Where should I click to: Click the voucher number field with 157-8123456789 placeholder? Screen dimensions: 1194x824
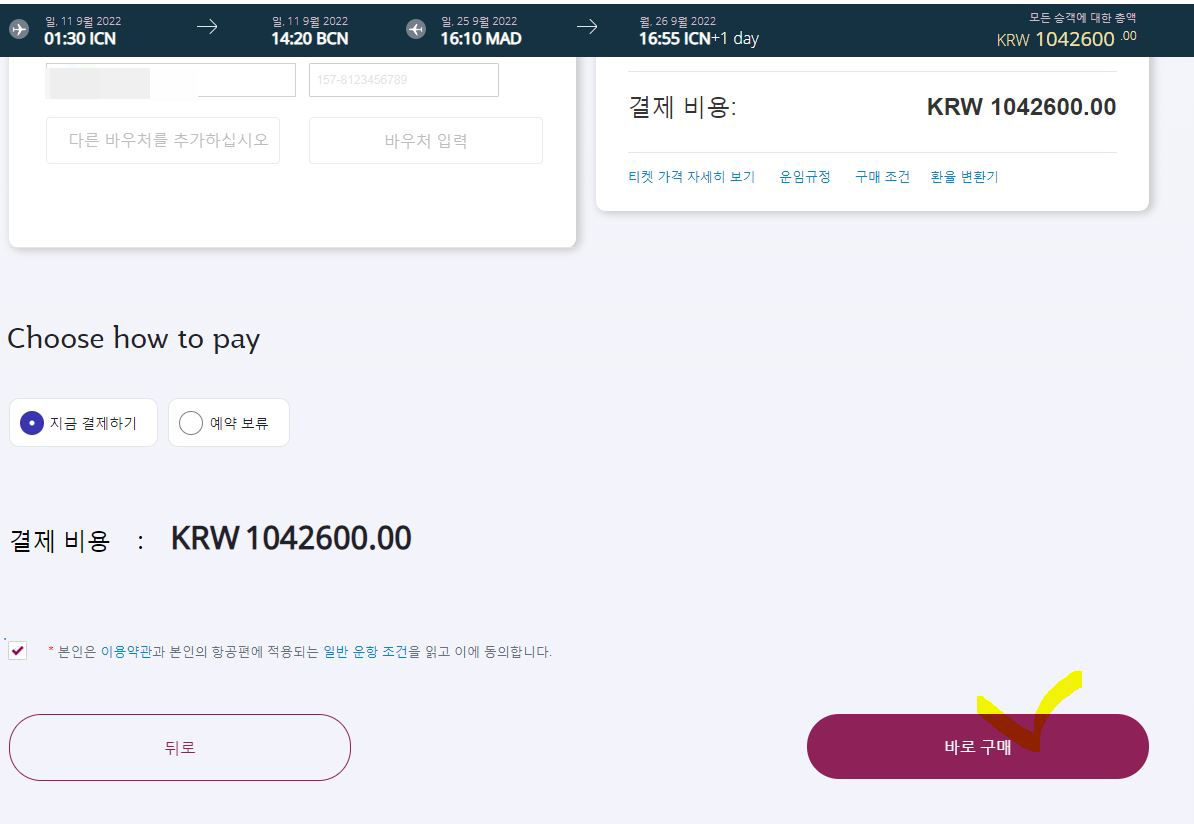pos(404,80)
